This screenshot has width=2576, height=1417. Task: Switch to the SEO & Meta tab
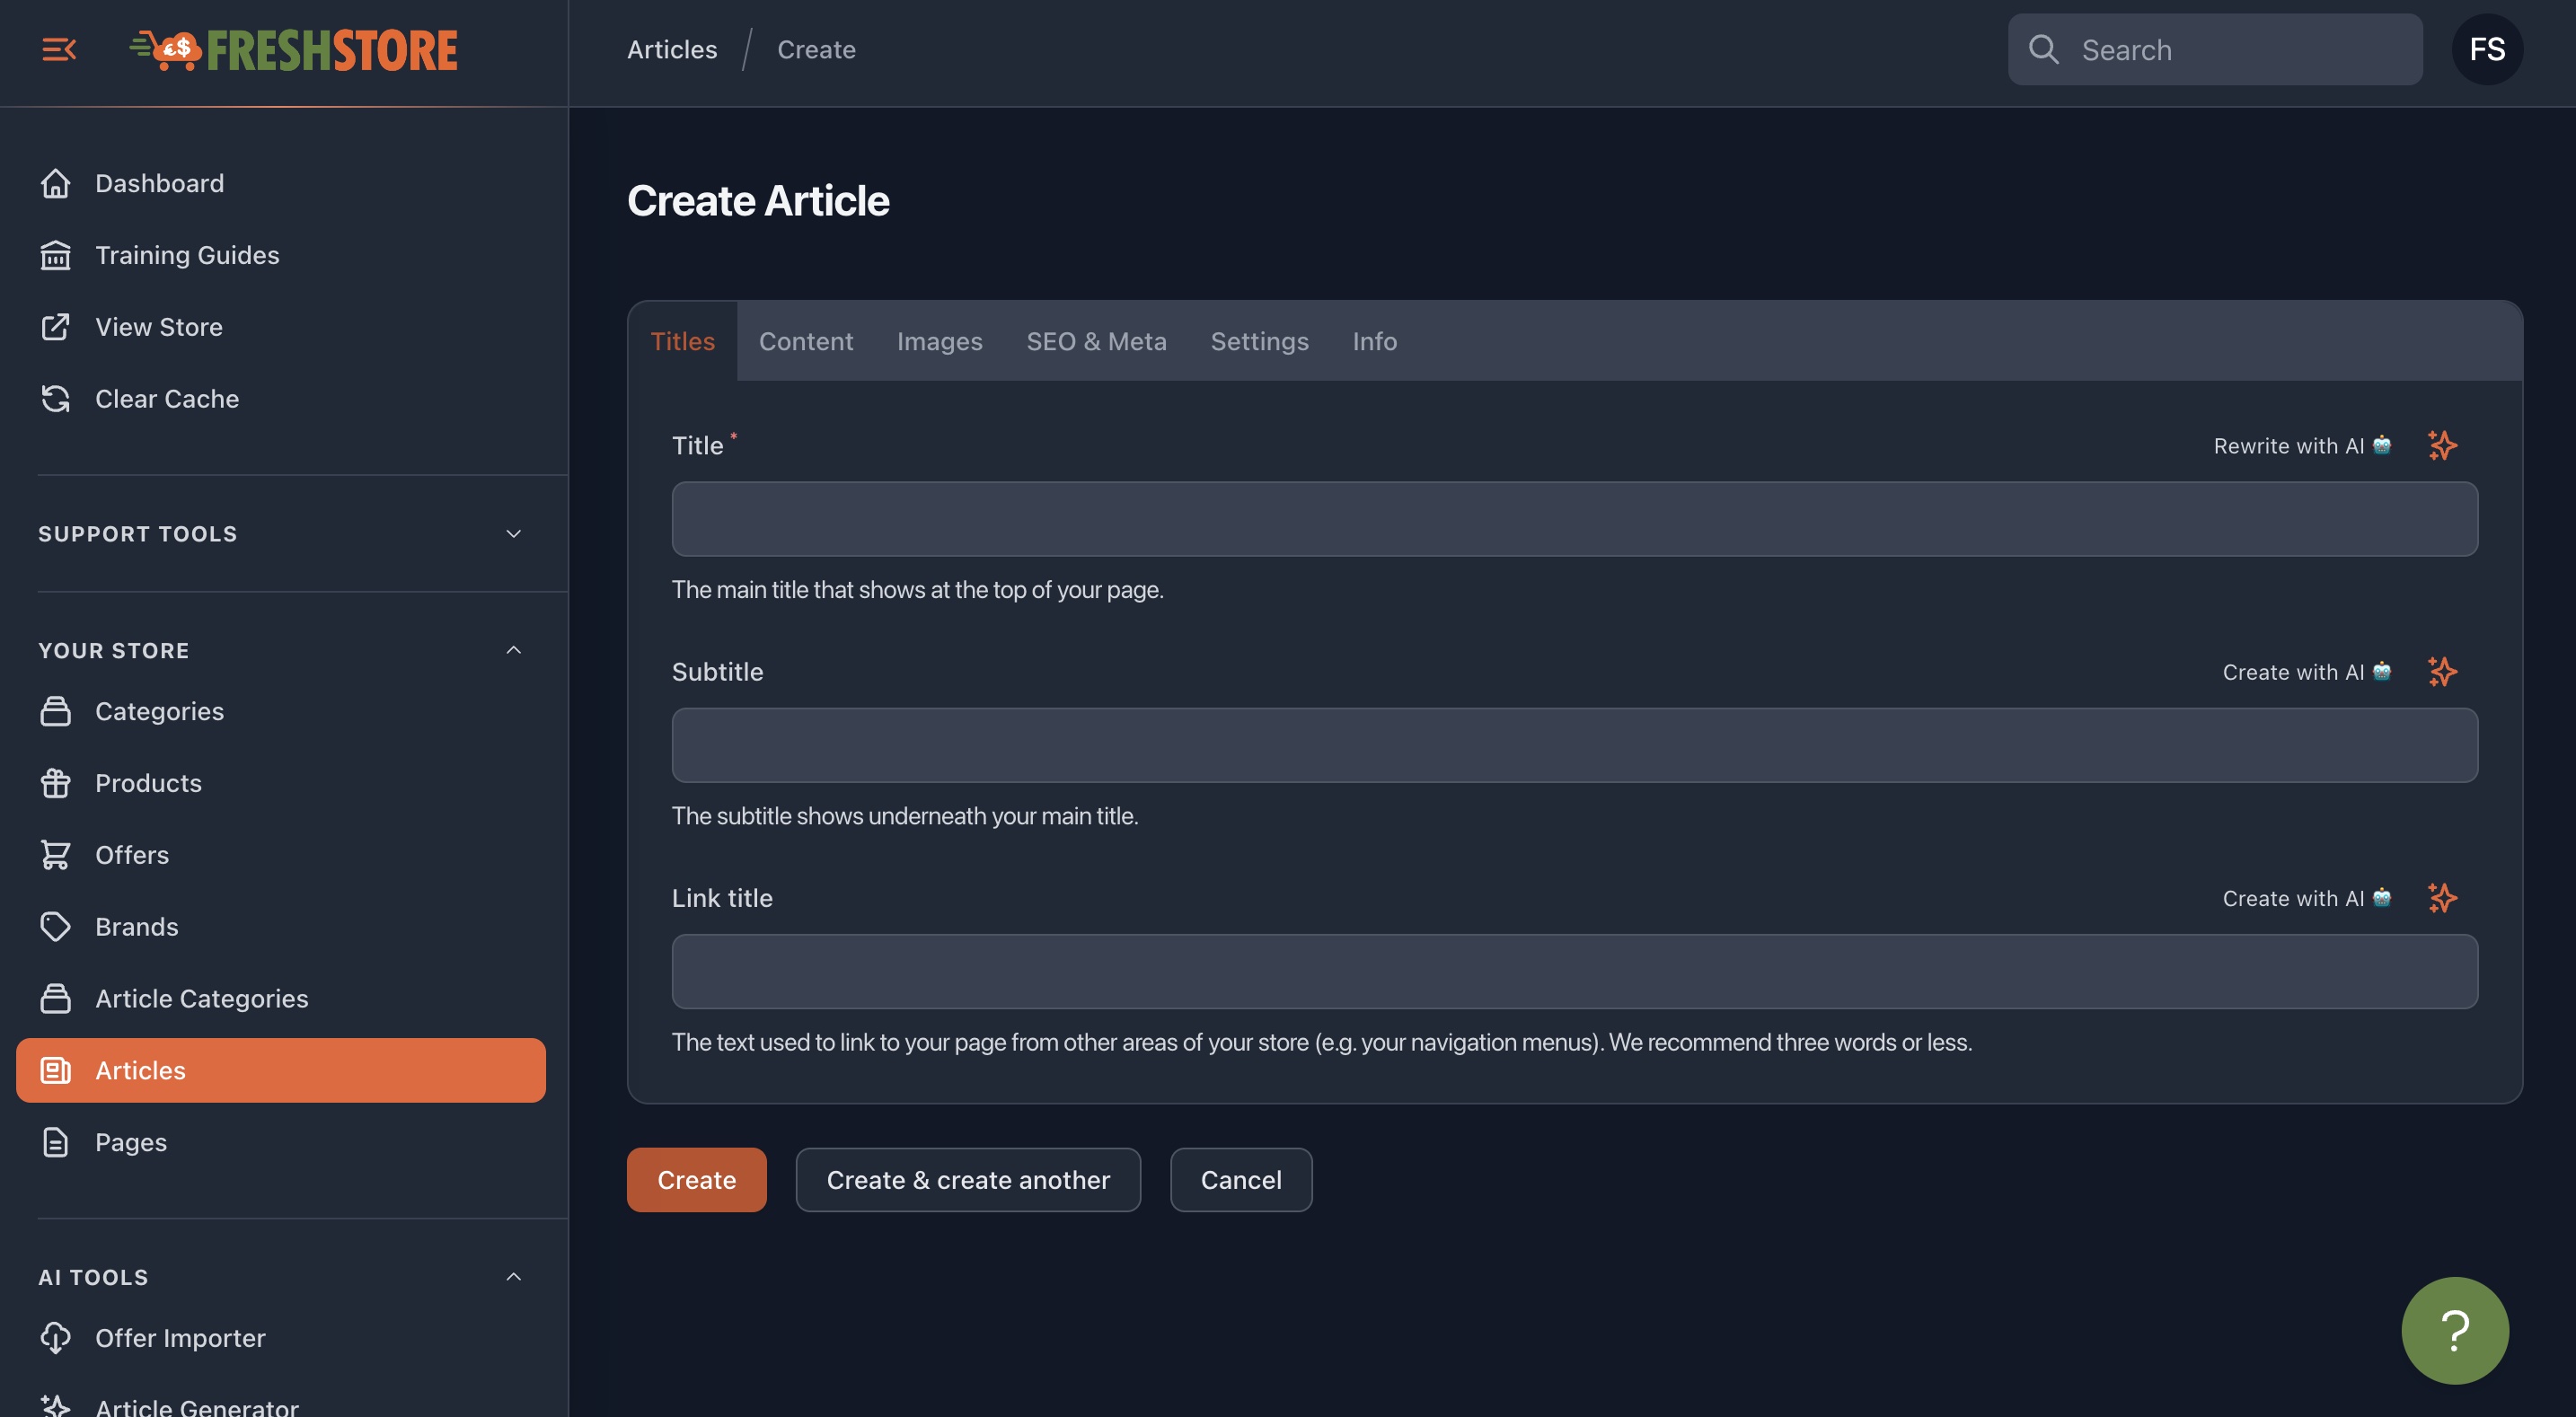pos(1096,341)
